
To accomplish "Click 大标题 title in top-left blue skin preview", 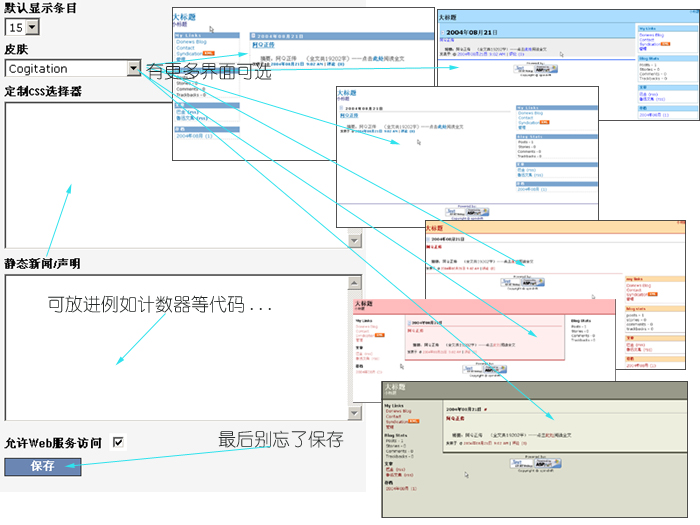I will click(183, 18).
